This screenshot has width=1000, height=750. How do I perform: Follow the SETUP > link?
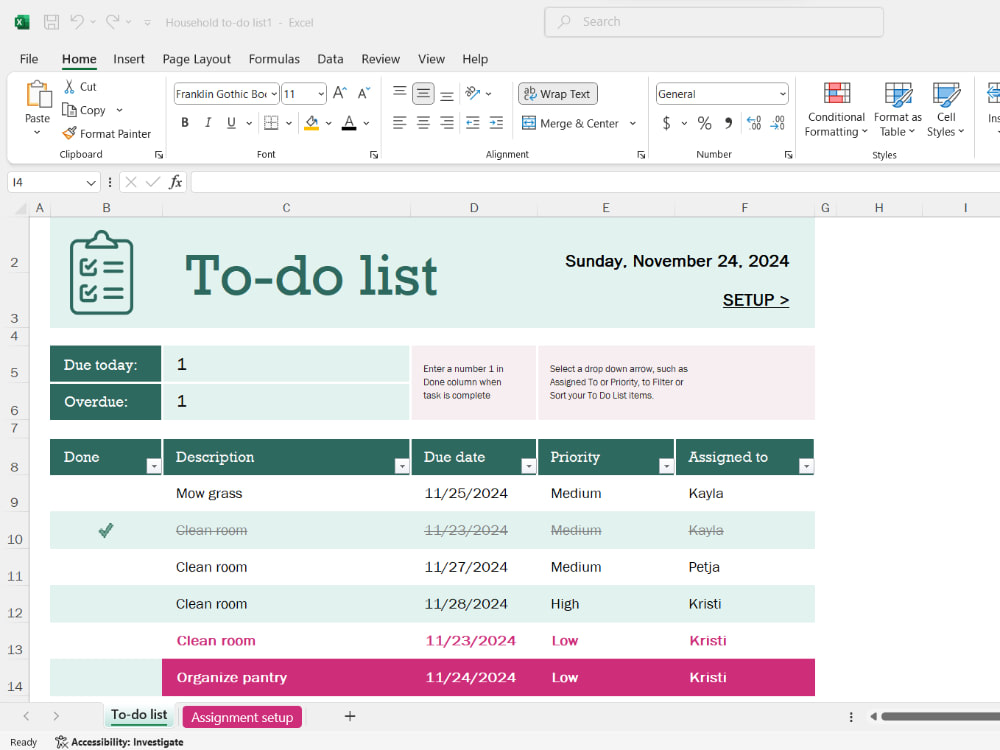click(x=756, y=300)
